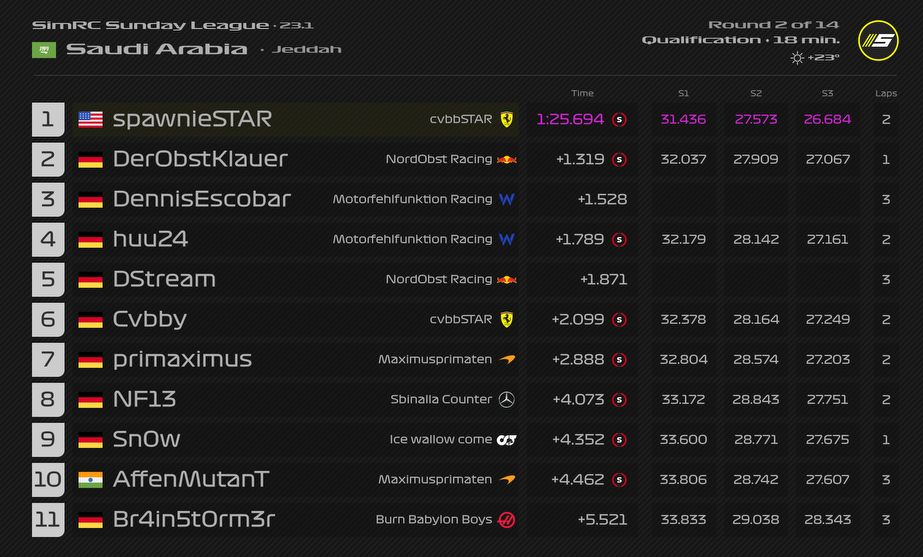The image size is (923, 557).
Task: Click the AlphaTauri logo in Sn0w's row
Action: point(507,439)
